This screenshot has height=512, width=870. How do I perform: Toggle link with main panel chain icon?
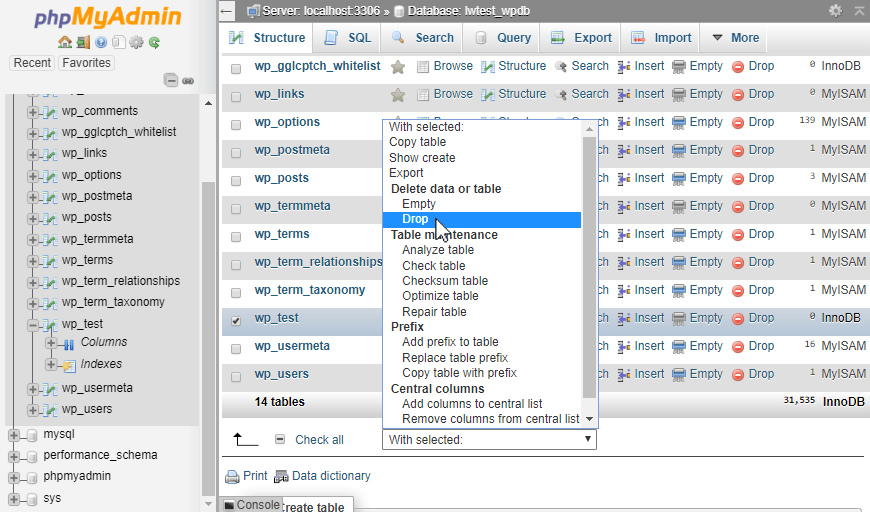click(188, 81)
